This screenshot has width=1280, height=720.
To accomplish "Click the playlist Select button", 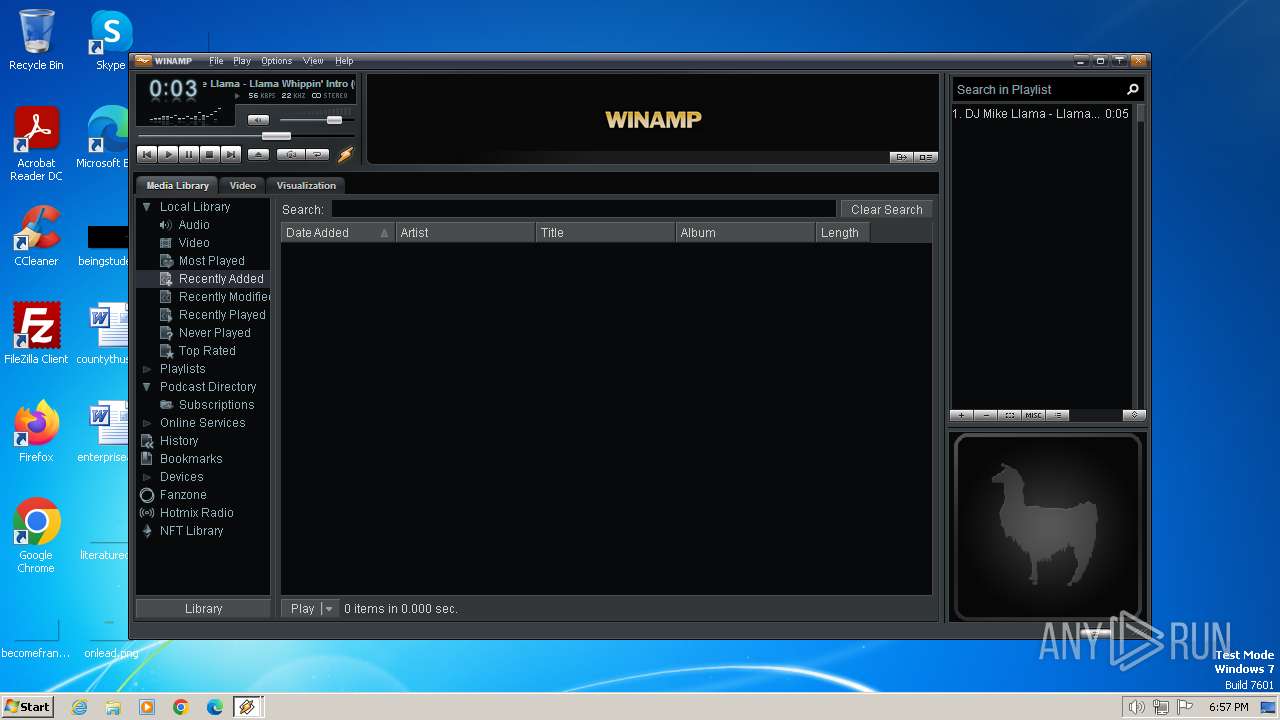I will [x=1010, y=415].
